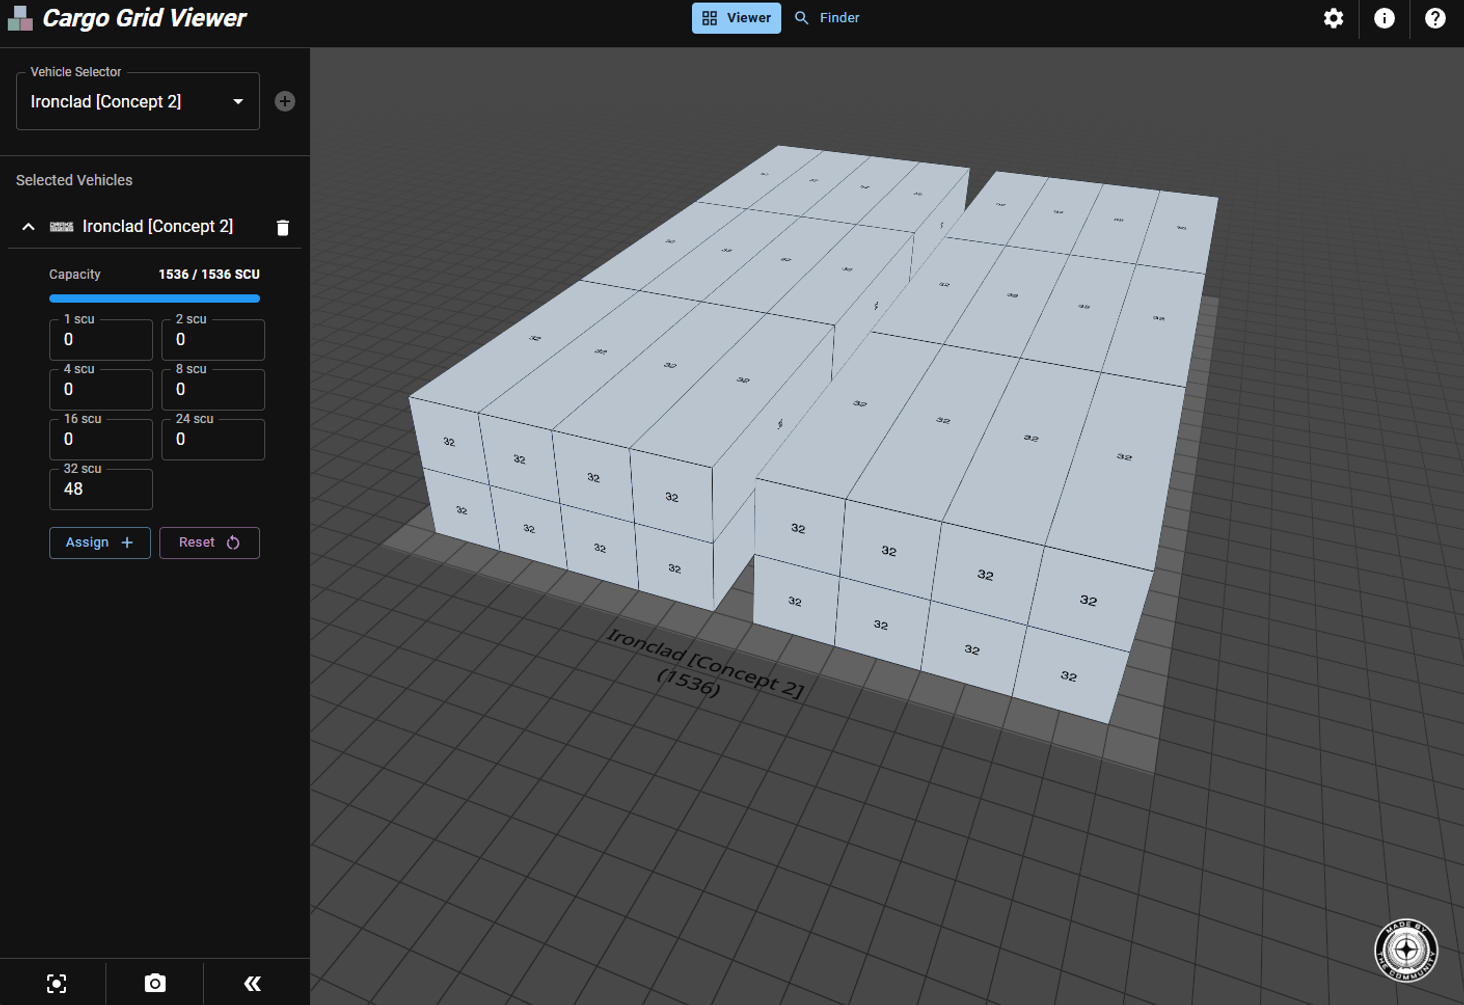This screenshot has height=1005, width=1464.
Task: Click the Cargo Grid Viewer logo icon
Action: coord(20,18)
